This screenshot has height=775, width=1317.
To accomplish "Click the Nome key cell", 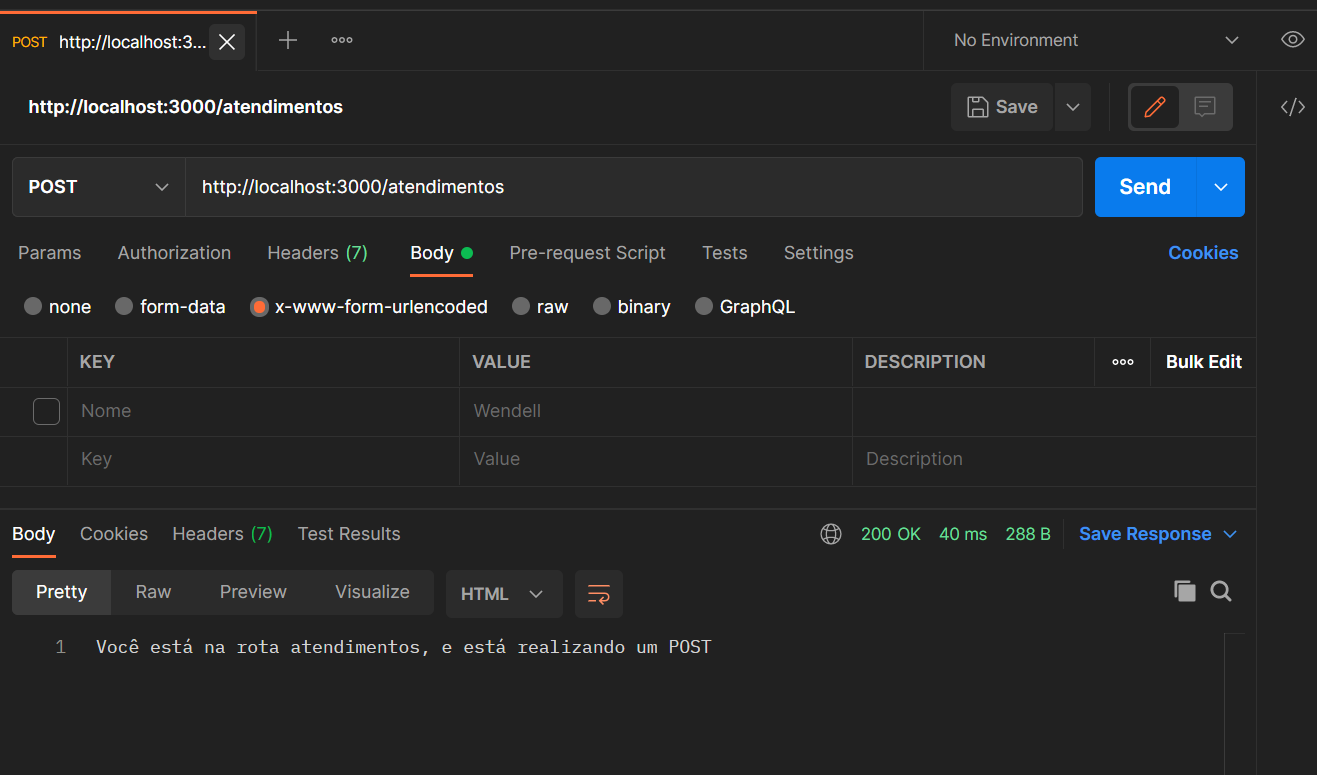I will point(263,411).
